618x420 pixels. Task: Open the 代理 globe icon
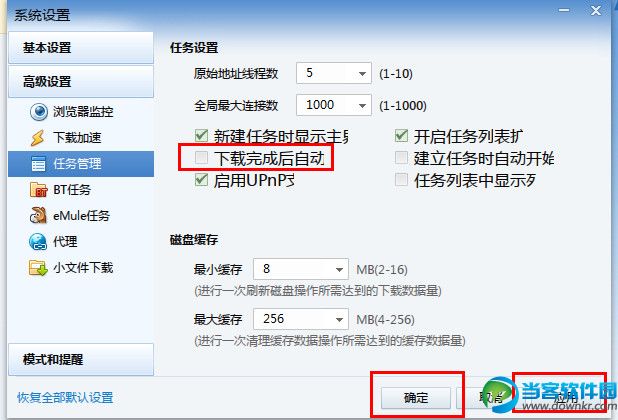click(38, 242)
